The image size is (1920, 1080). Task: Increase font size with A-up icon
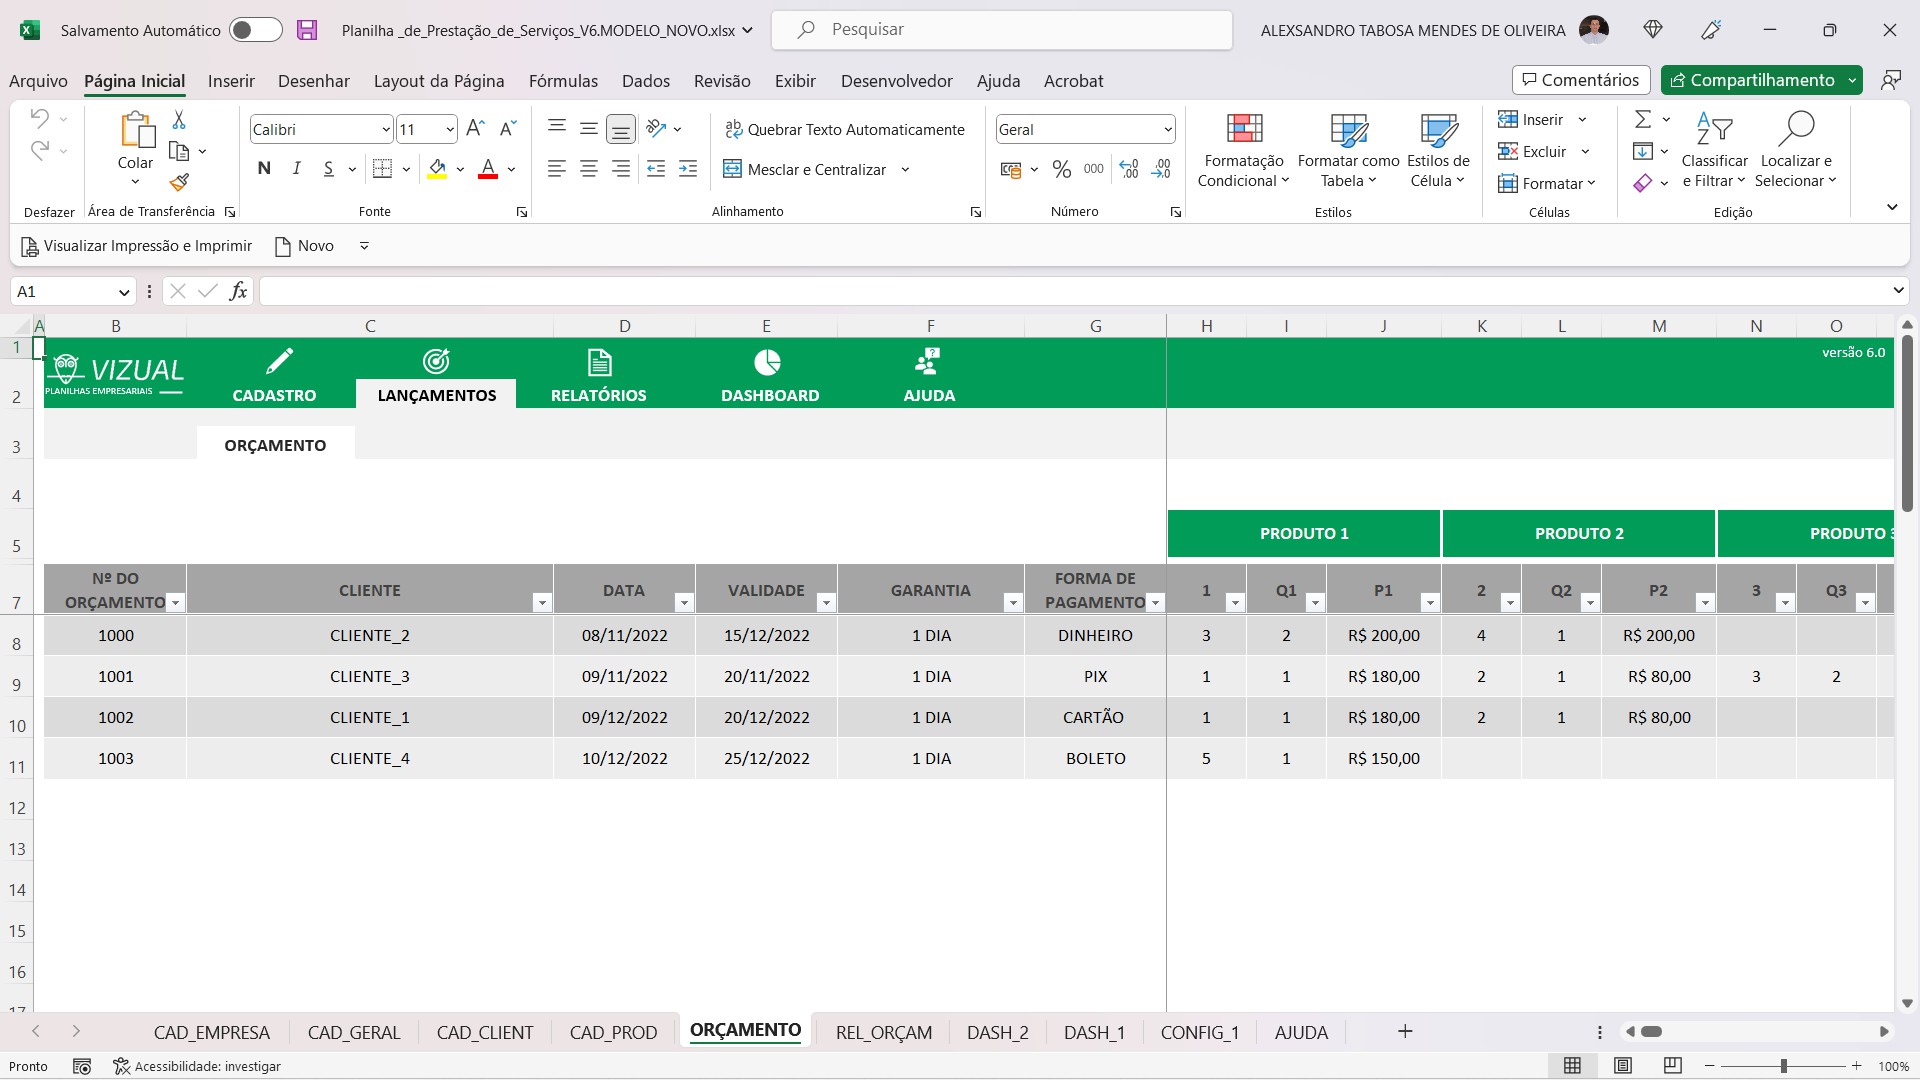[476, 129]
